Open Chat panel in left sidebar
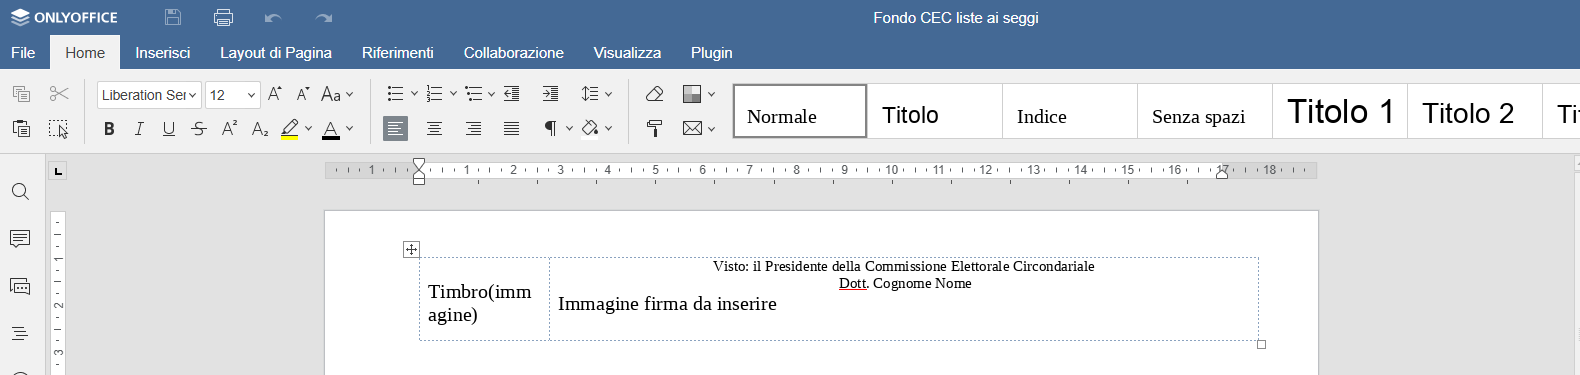The height and width of the screenshot is (375, 1580). tap(20, 286)
